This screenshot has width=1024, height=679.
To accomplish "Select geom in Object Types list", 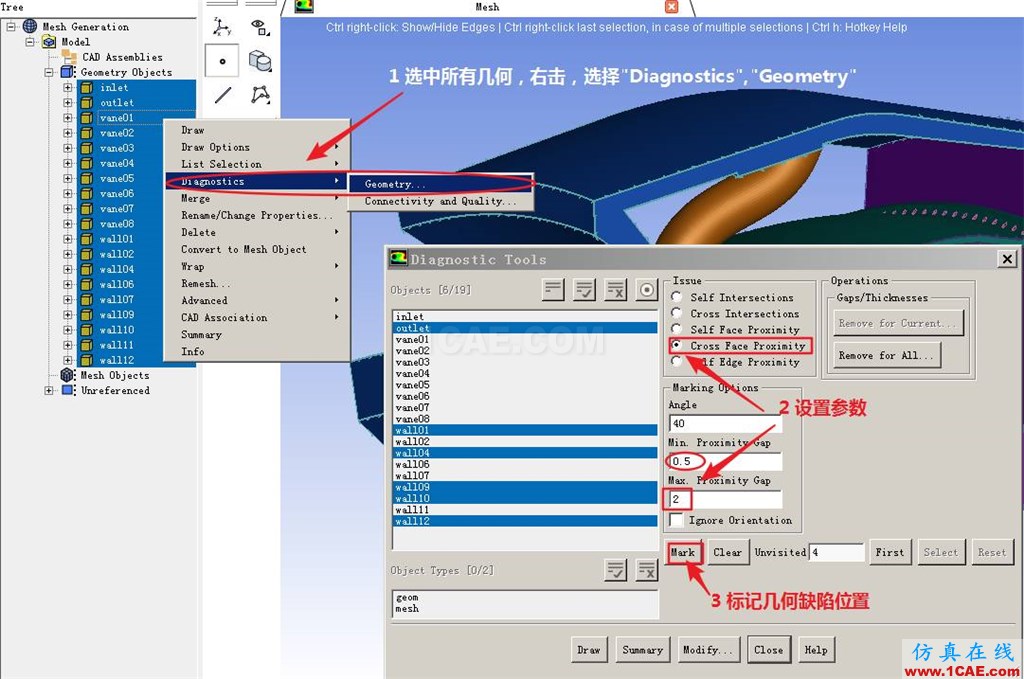I will (x=525, y=597).
